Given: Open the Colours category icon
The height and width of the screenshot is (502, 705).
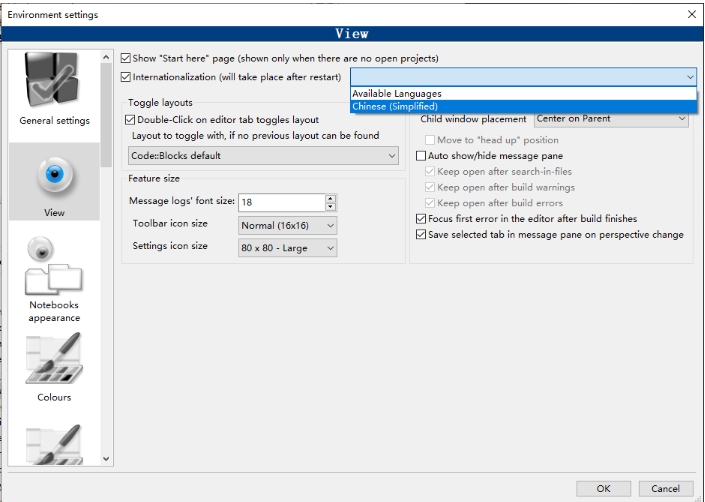Looking at the screenshot, I should click(x=54, y=358).
